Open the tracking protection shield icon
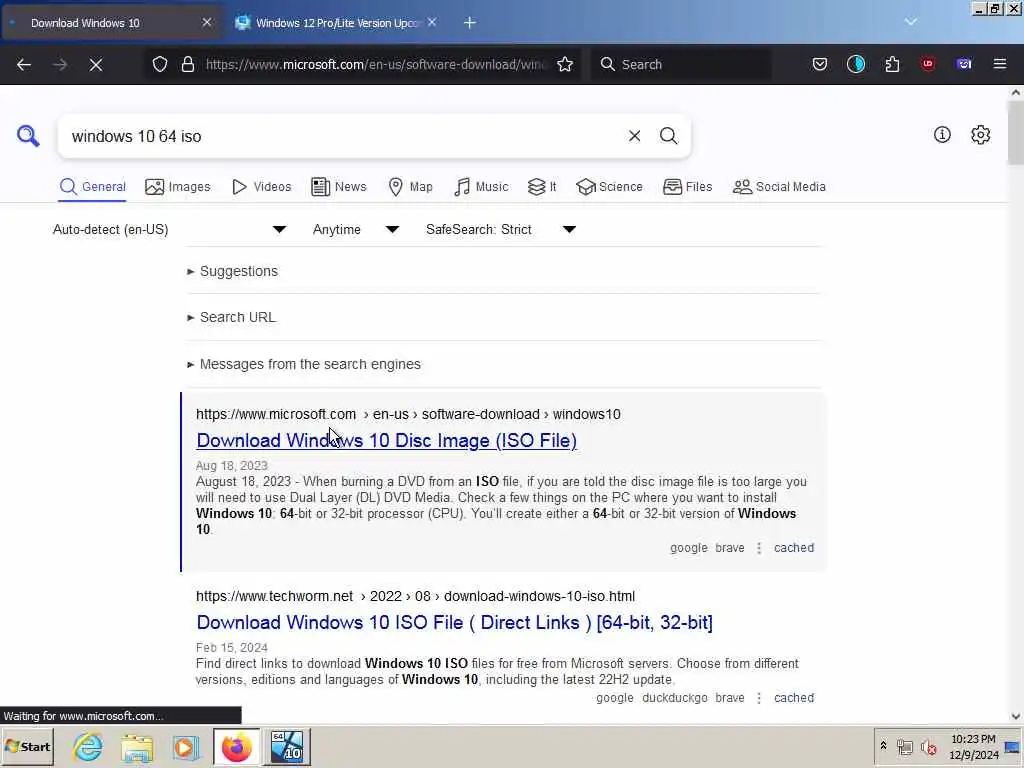 160,64
